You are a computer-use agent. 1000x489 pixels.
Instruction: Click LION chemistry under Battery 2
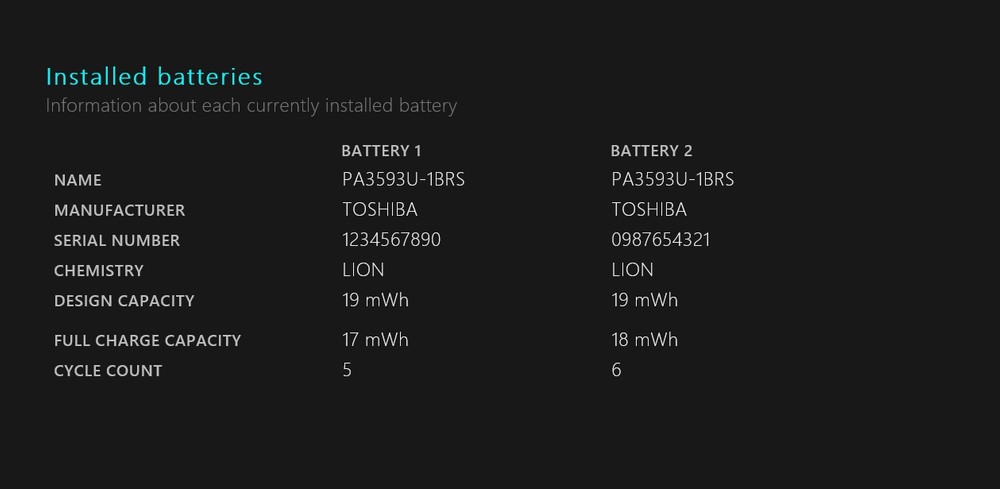[x=633, y=270]
